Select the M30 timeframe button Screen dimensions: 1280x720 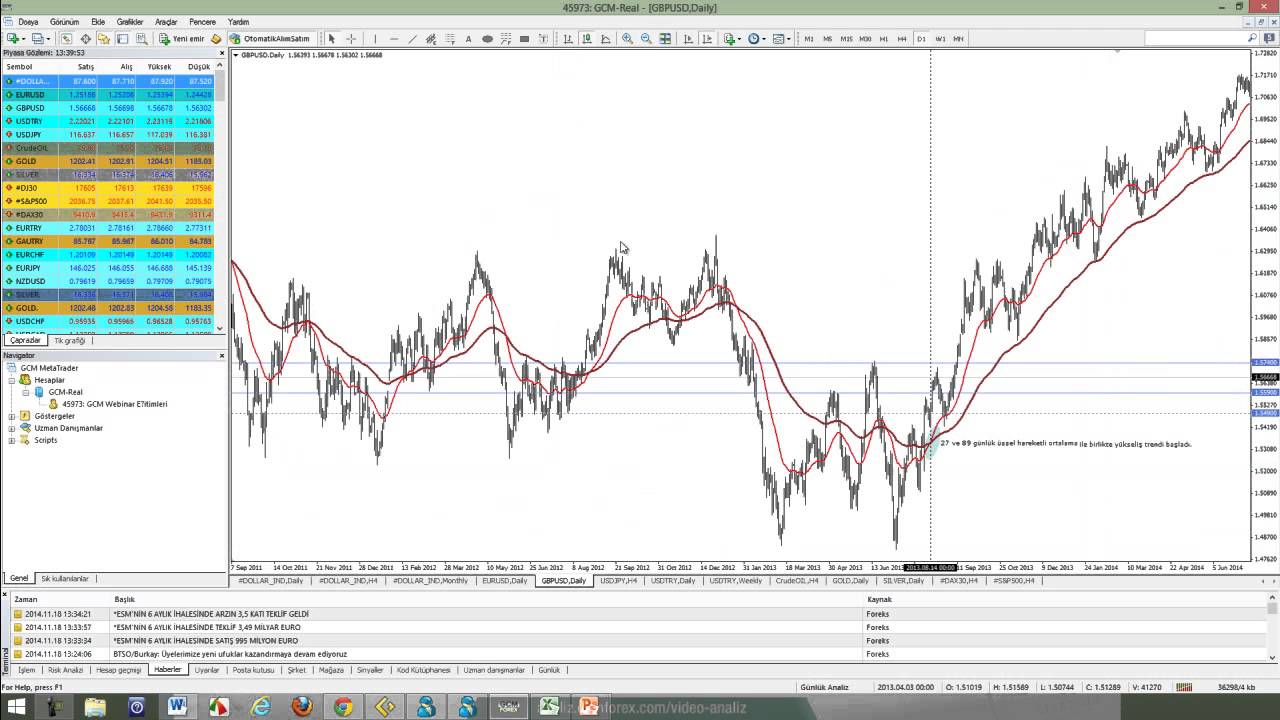tap(865, 39)
